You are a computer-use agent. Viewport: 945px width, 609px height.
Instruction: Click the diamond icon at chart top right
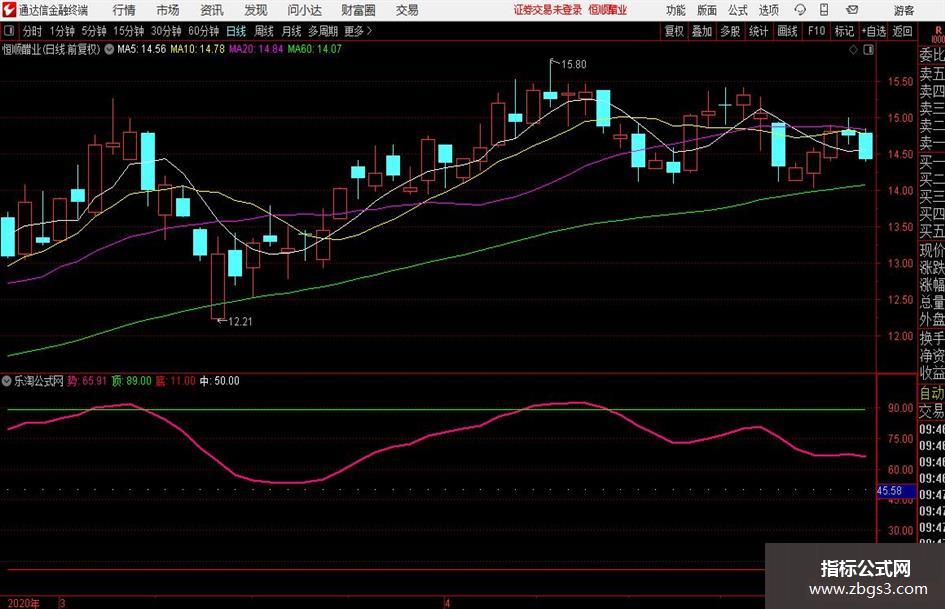point(853,50)
